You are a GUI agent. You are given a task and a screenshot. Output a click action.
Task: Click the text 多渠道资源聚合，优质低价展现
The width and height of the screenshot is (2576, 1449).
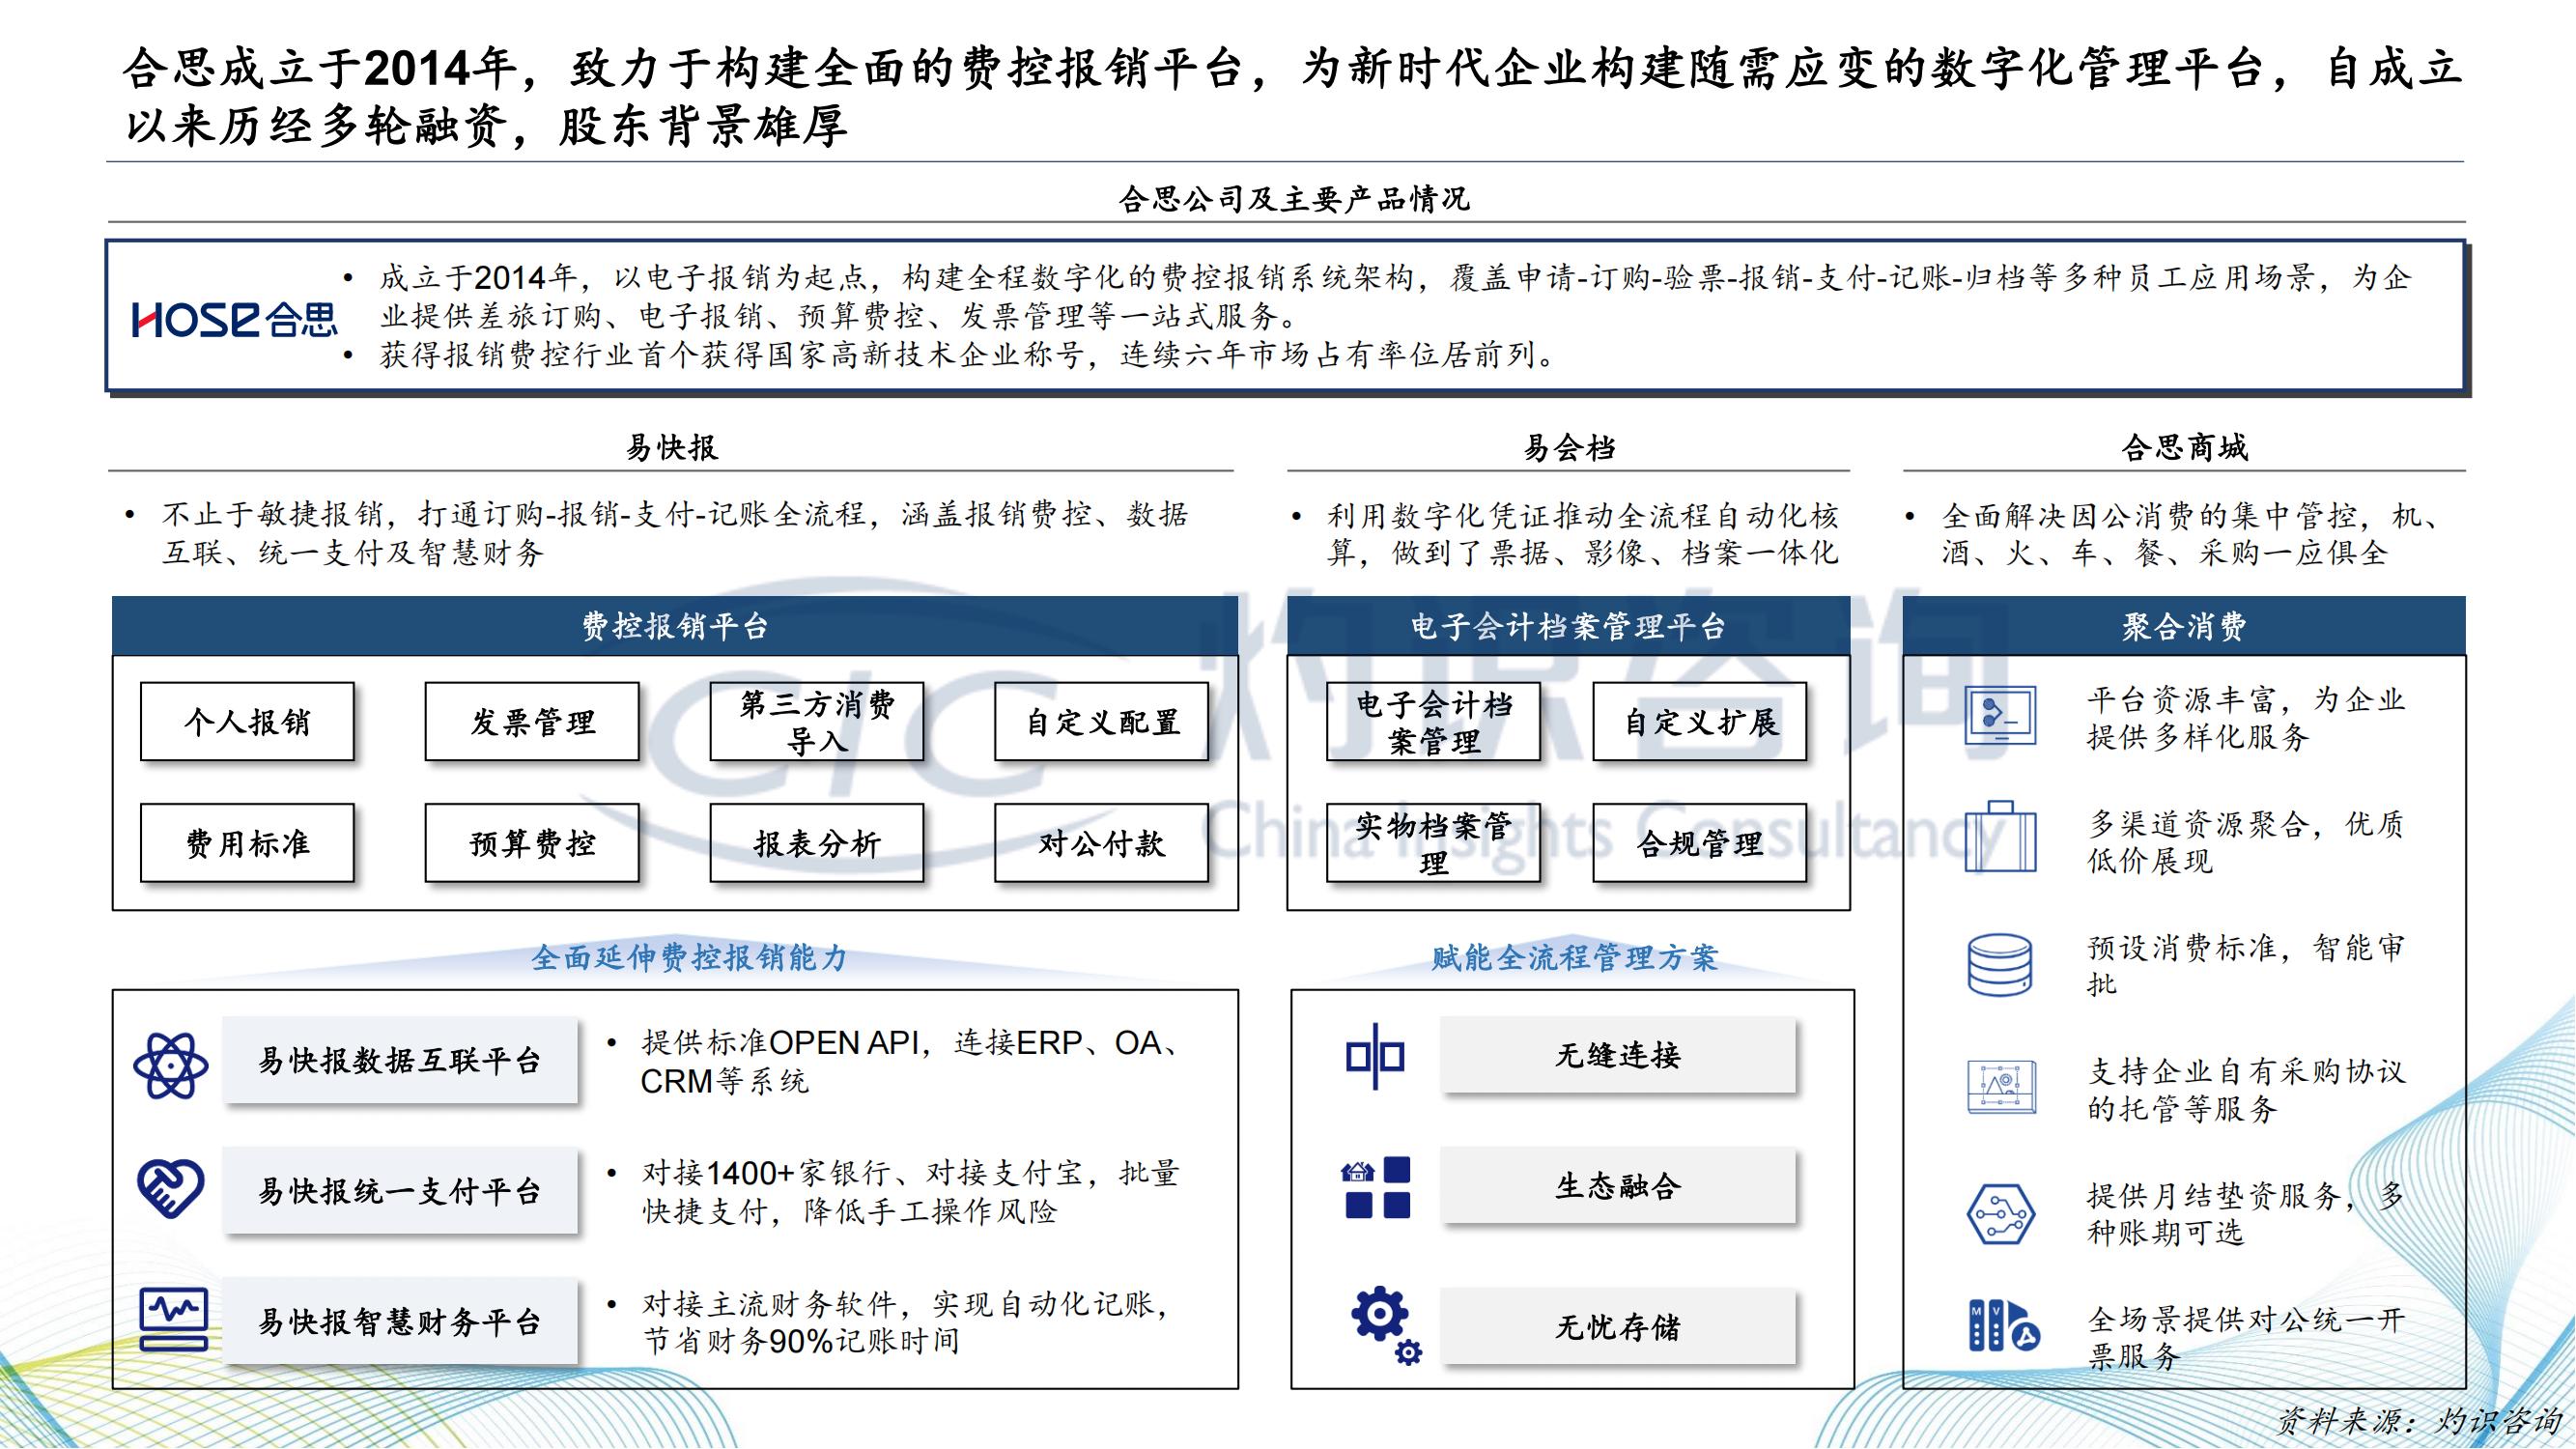click(2246, 841)
